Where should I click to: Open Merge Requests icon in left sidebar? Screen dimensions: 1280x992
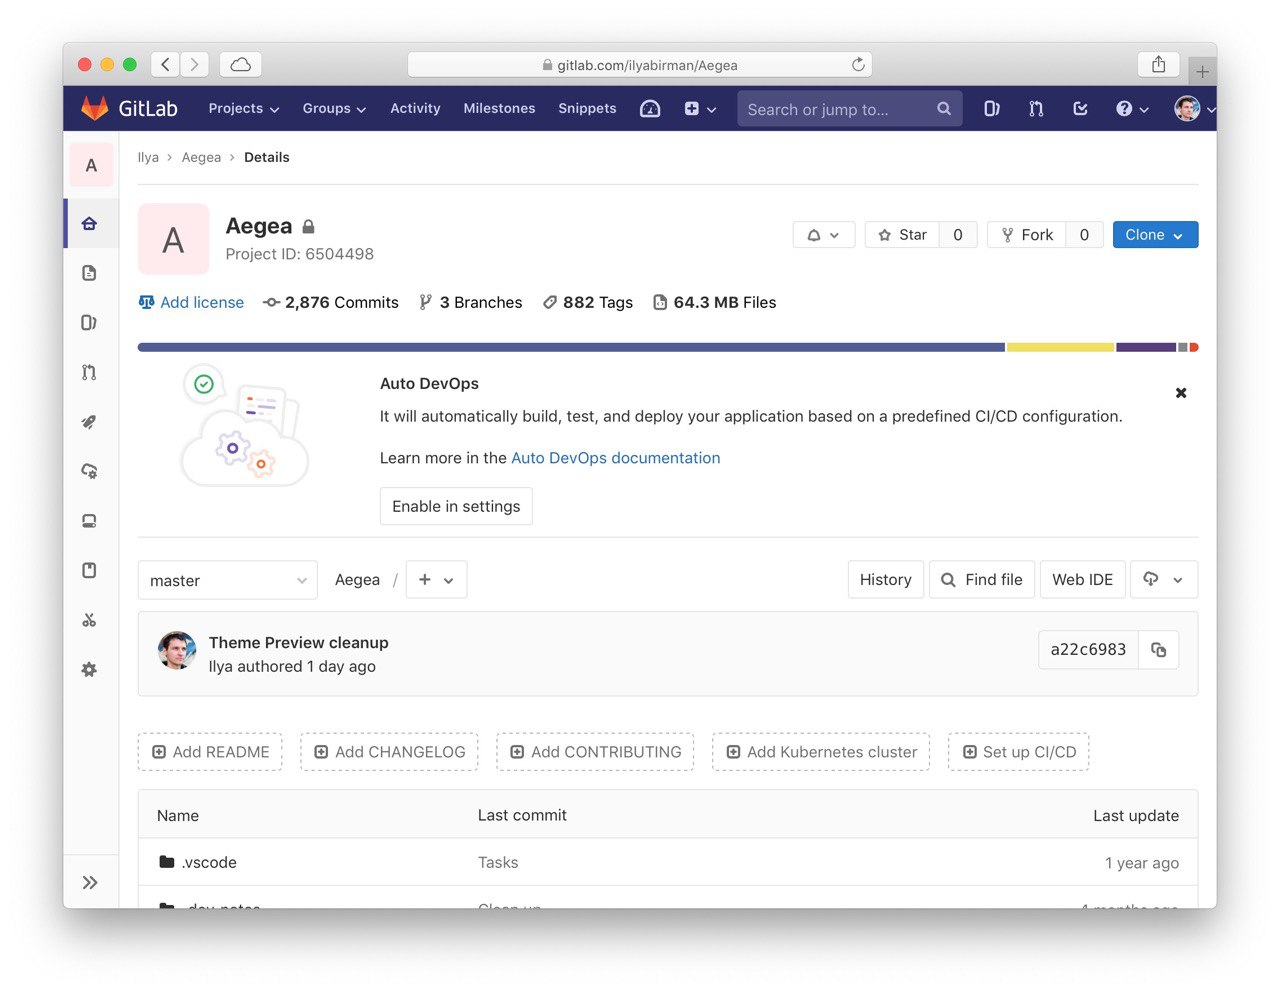click(x=89, y=372)
